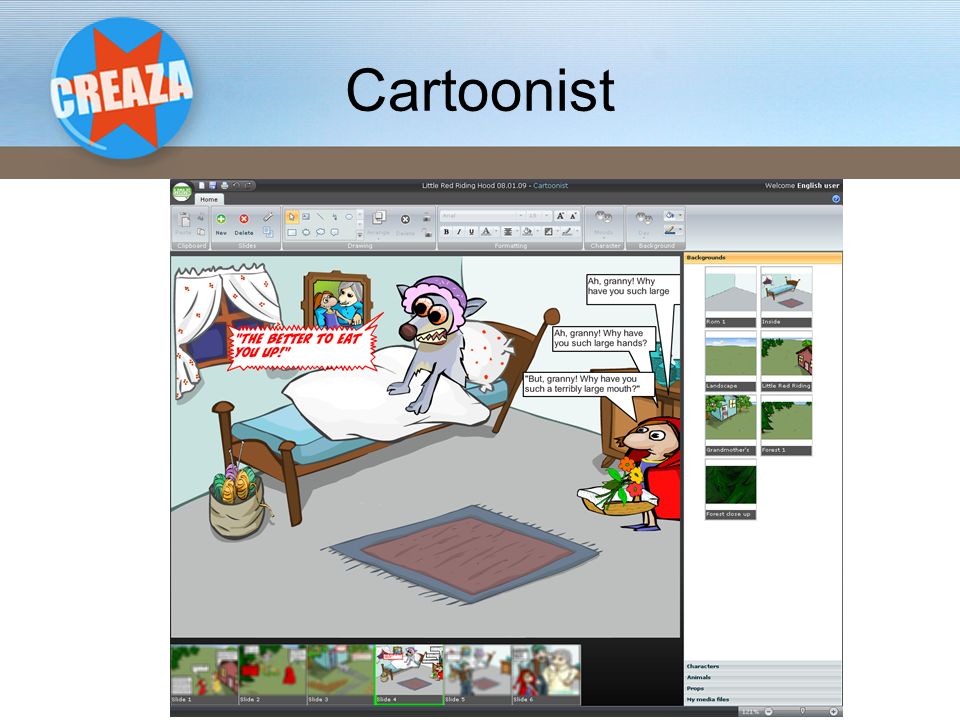The image size is (960, 720).
Task: Click the new document icon in quick access bar
Action: coord(201,185)
